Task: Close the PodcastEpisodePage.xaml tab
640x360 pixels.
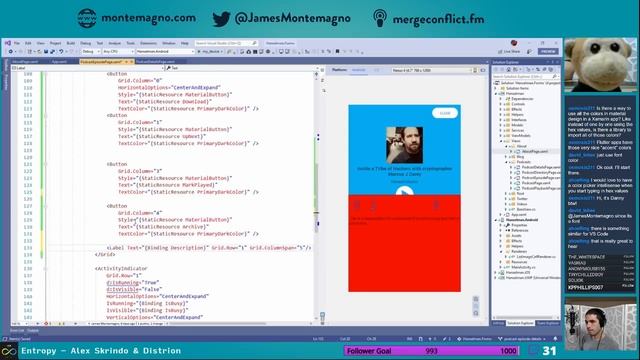Action: pyautogui.click(x=132, y=62)
